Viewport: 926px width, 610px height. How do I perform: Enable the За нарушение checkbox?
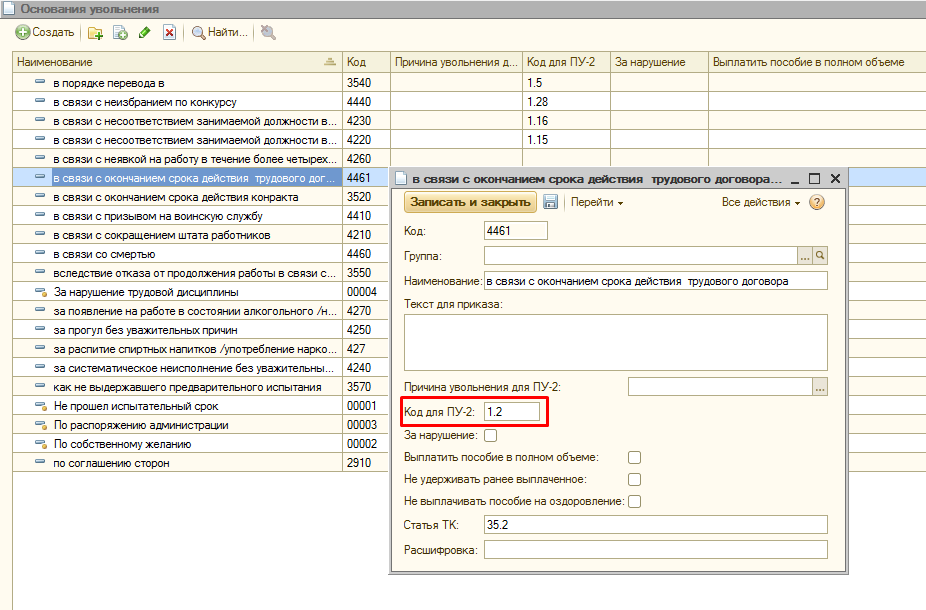coord(490,435)
